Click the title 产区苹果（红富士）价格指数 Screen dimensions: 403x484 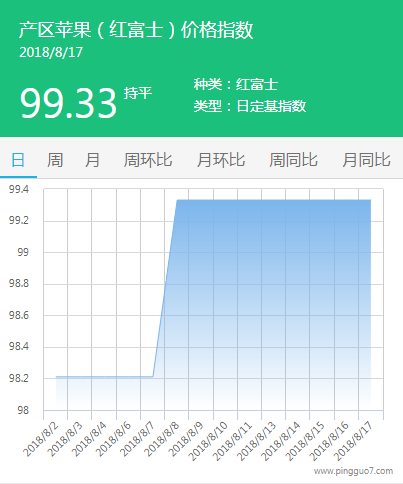pos(136,30)
